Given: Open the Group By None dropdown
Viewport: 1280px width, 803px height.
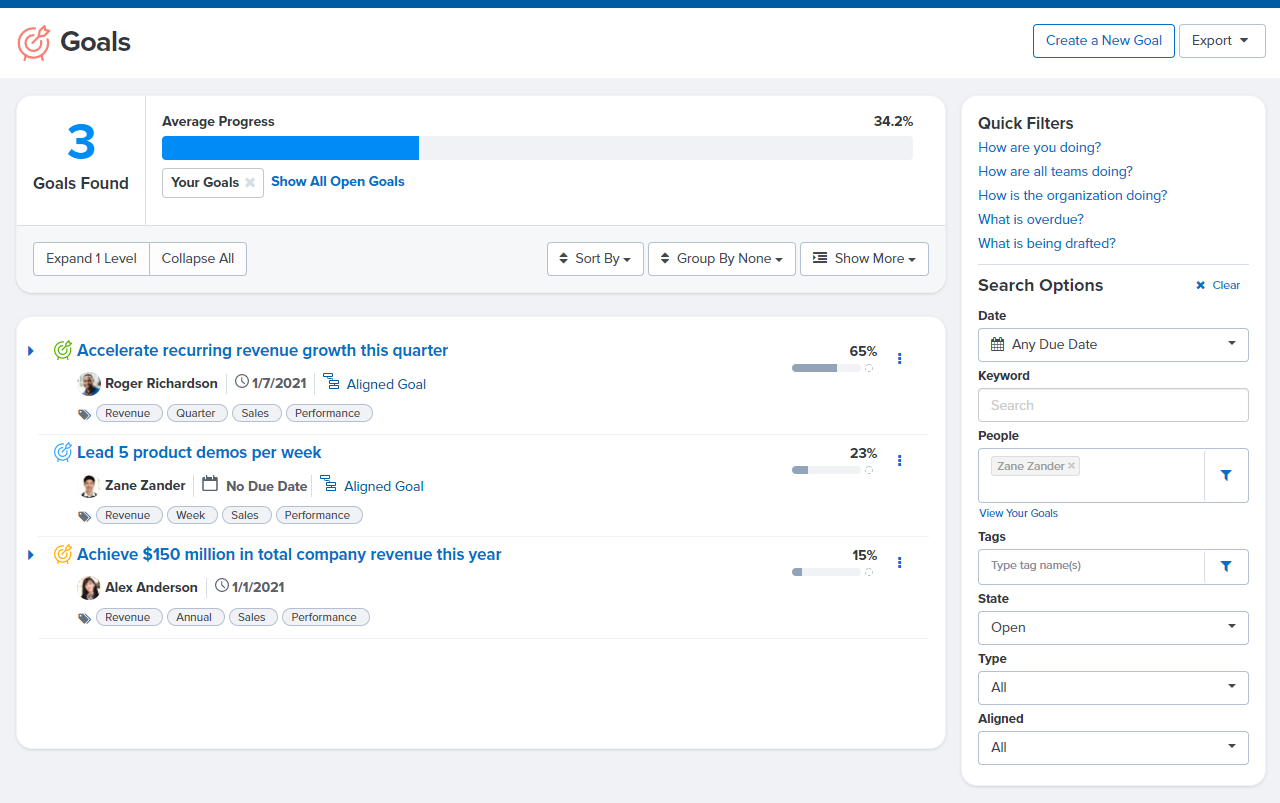Looking at the screenshot, I should [x=722, y=259].
